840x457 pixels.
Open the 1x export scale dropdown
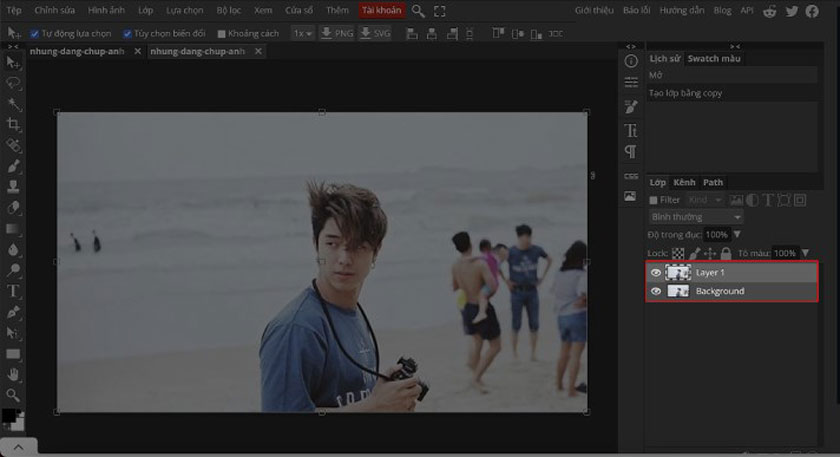click(x=302, y=33)
